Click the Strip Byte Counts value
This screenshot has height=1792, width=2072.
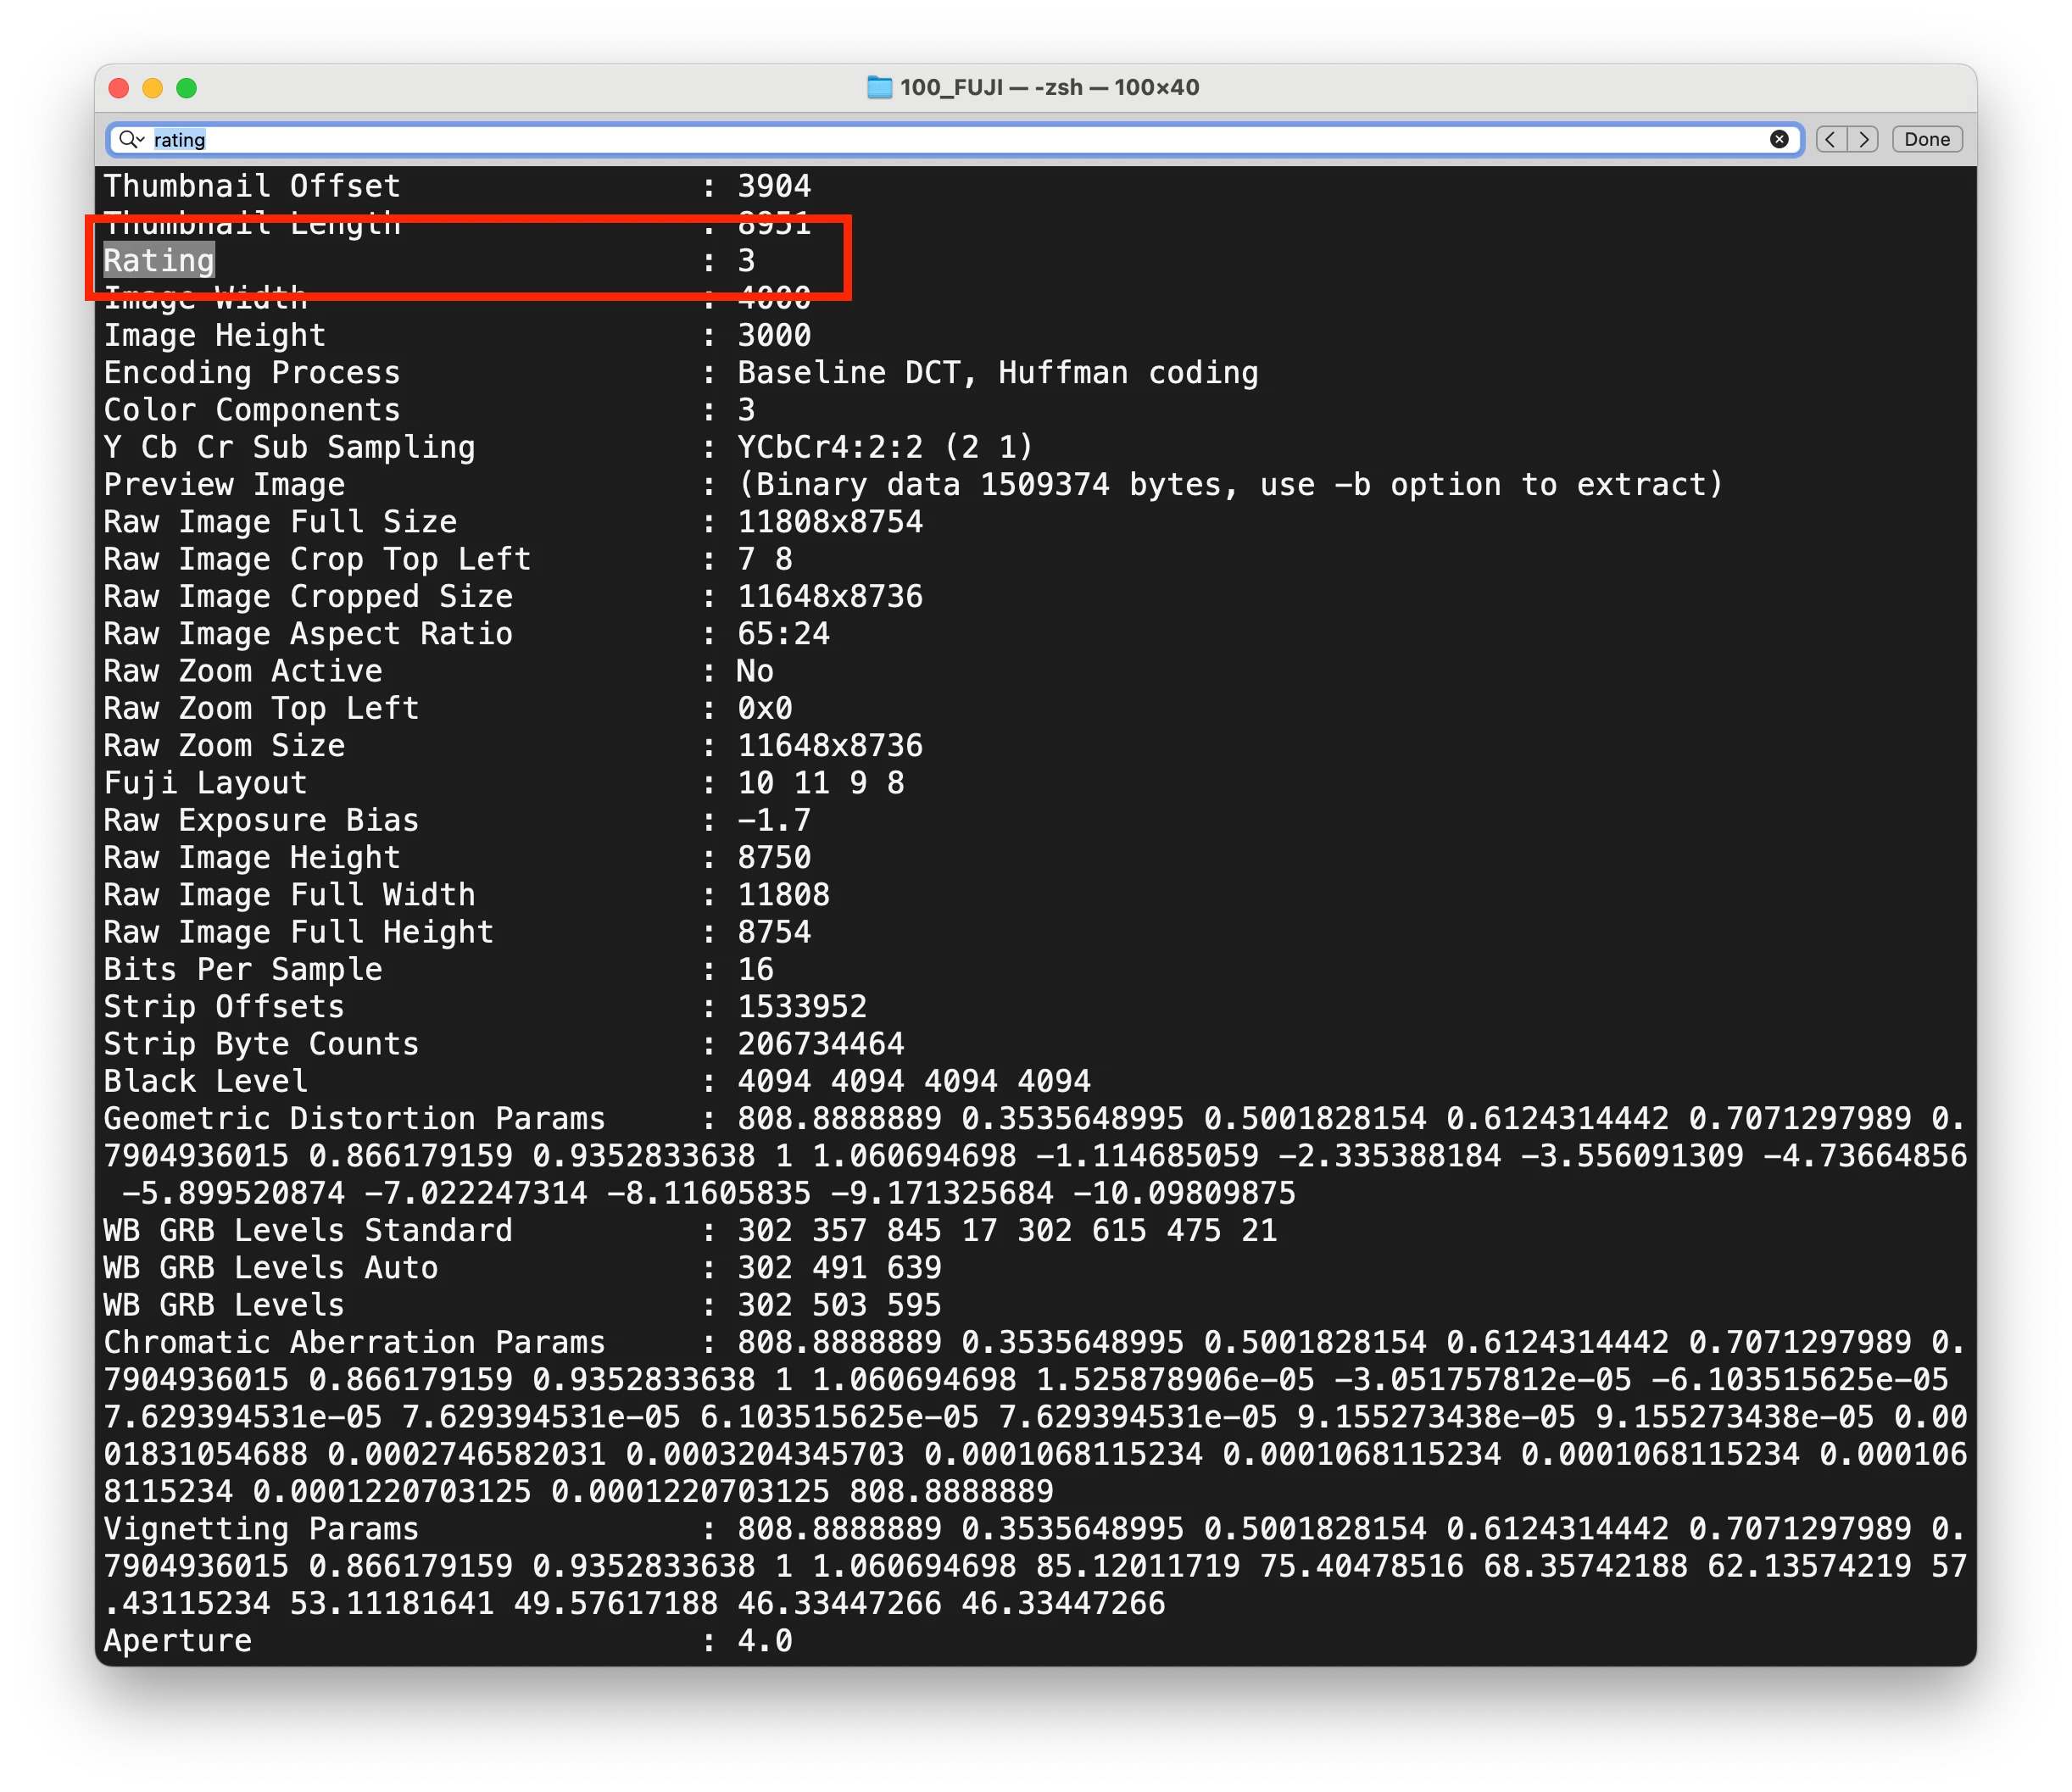coord(820,1044)
